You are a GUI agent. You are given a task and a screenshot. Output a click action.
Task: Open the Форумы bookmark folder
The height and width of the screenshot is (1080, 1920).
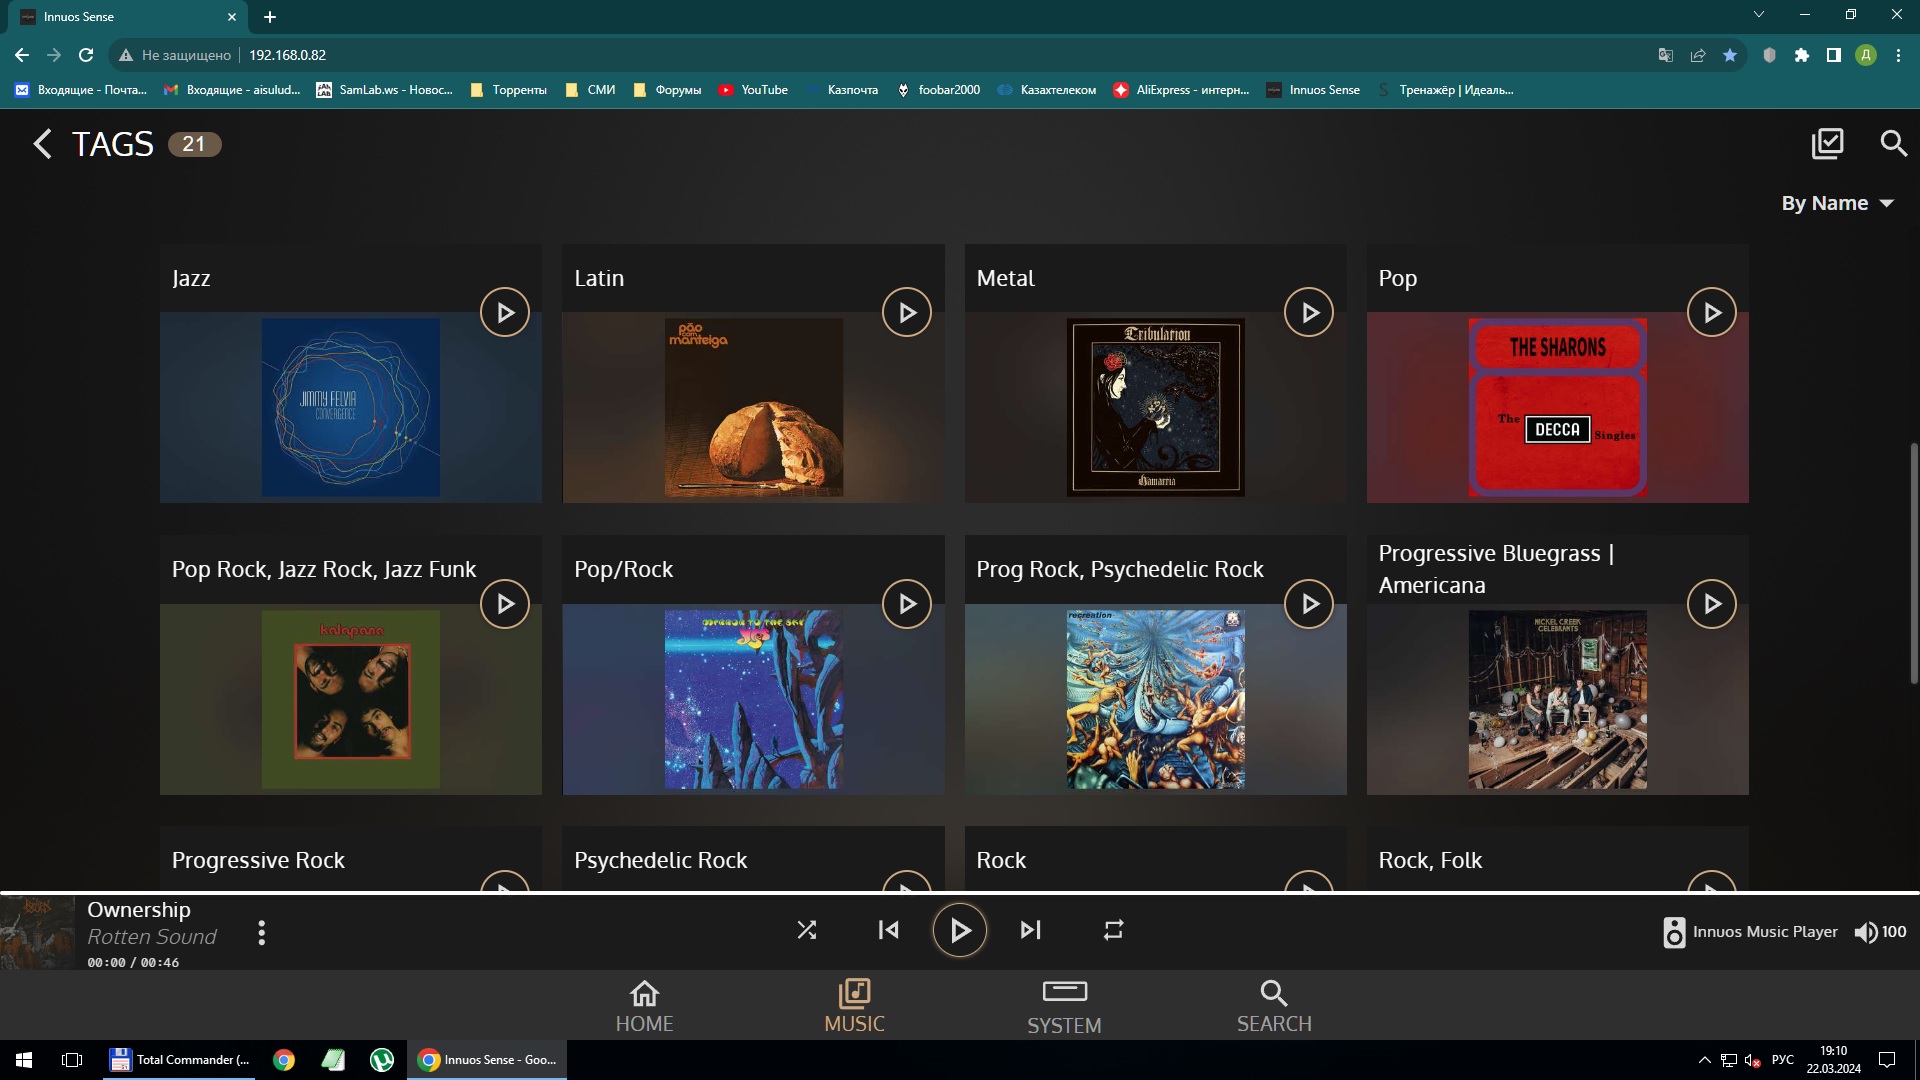(667, 90)
